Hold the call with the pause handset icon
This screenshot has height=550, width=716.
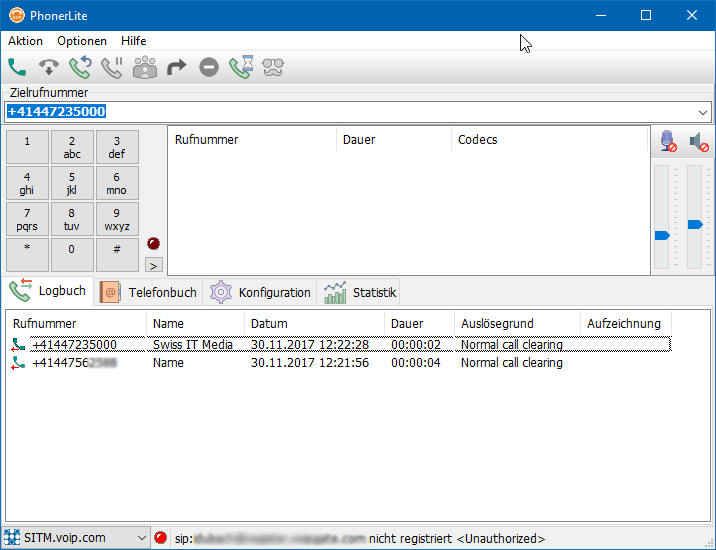(x=112, y=67)
